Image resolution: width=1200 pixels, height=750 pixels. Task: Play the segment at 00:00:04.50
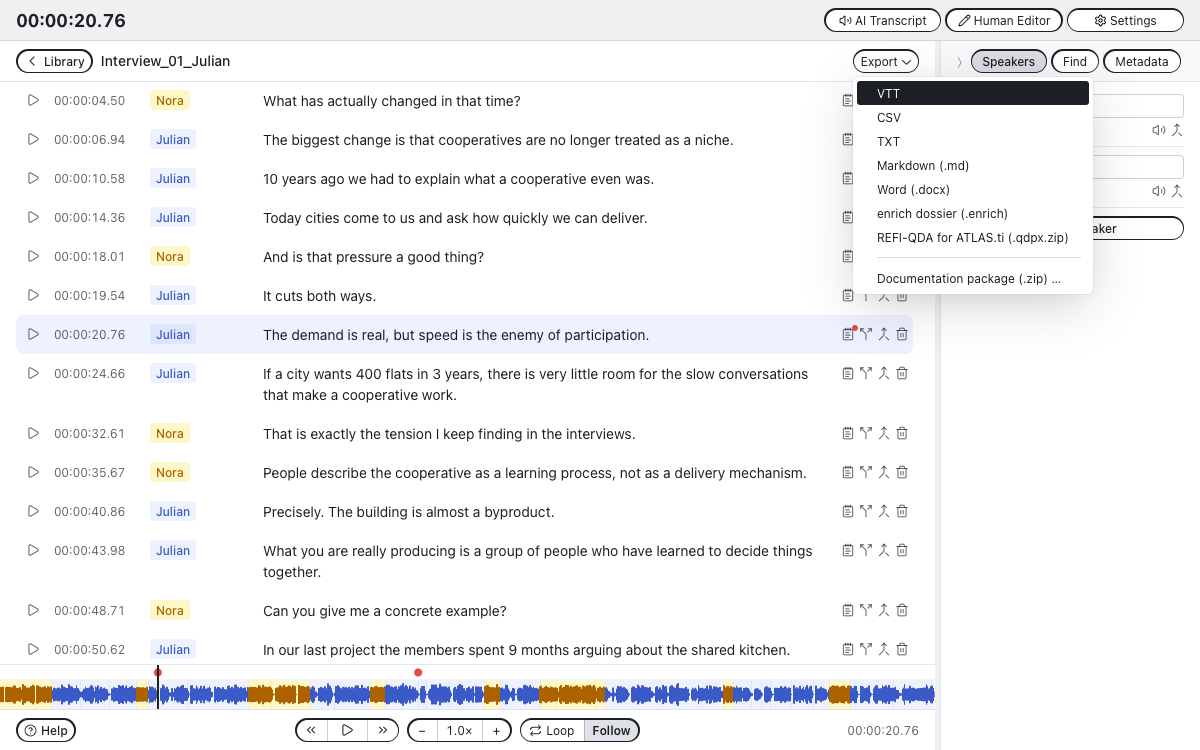tap(33, 100)
